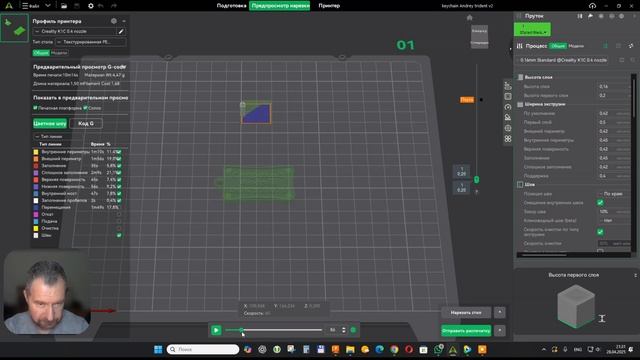Click the circular gauge icon in viewport toolbar
Image resolution: width=640 pixels, height=360 pixels.
[508, 107]
